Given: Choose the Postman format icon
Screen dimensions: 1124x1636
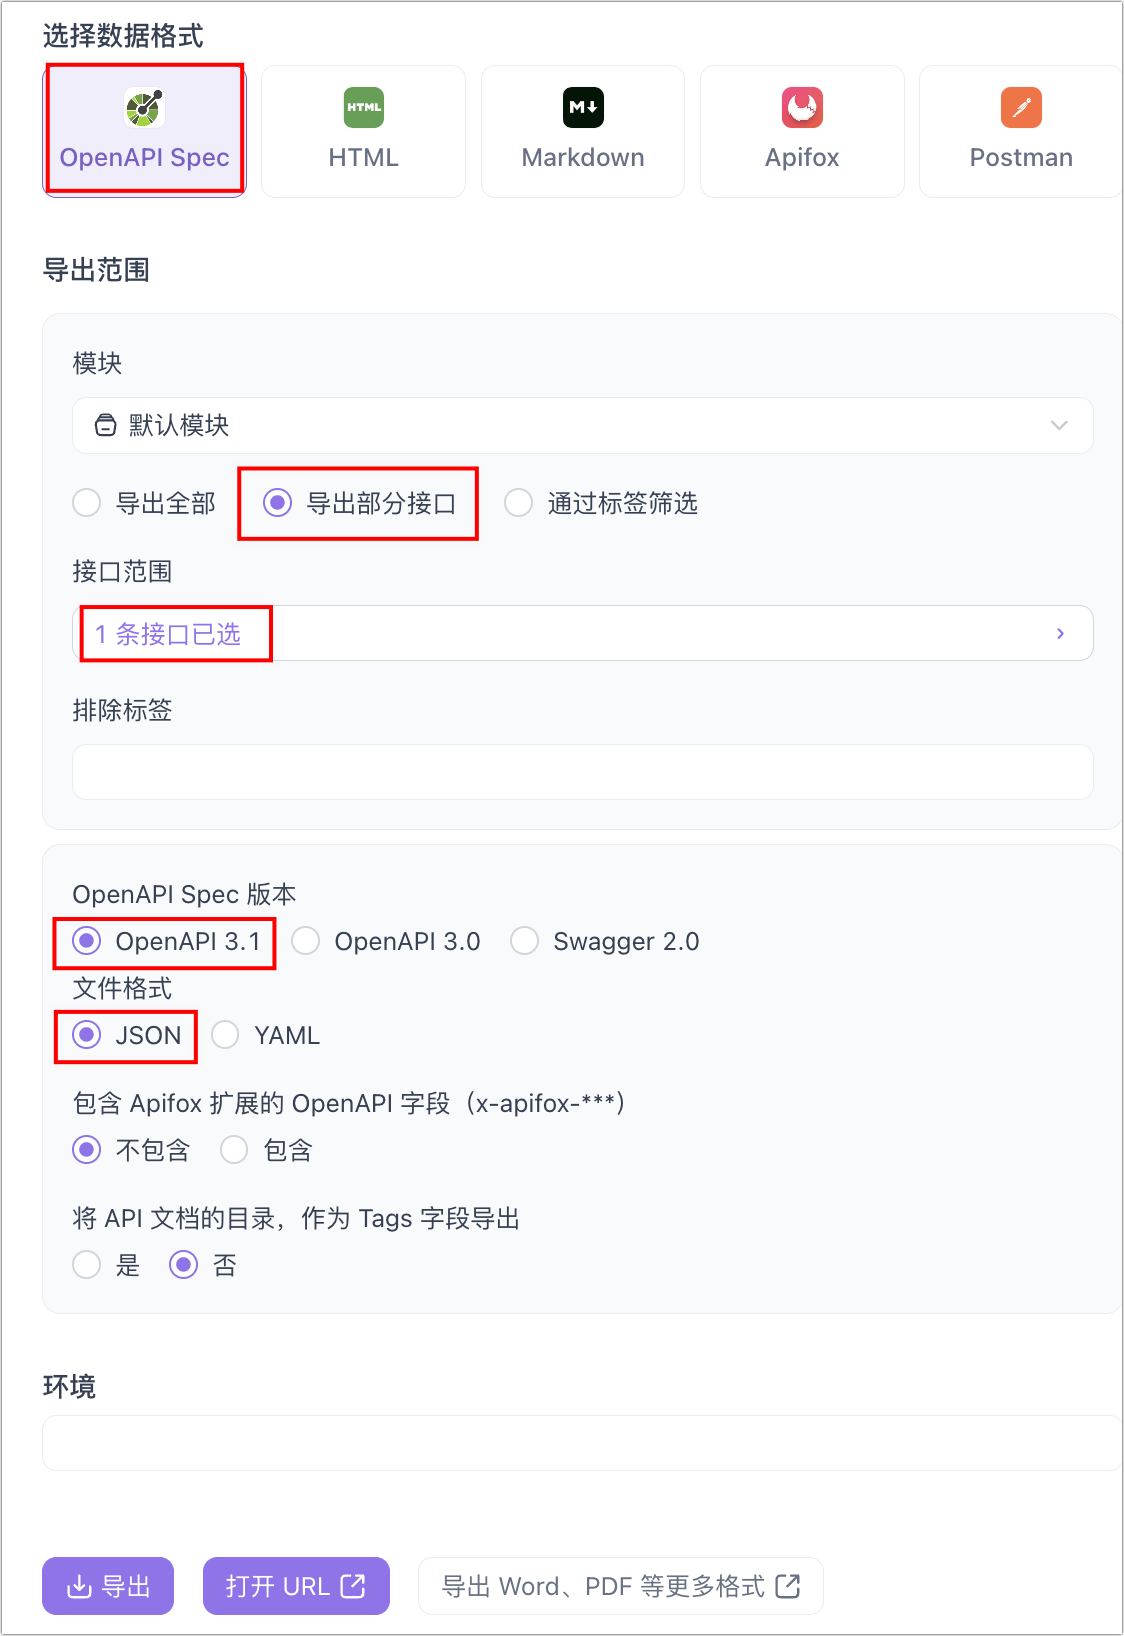Looking at the screenshot, I should point(1021,108).
